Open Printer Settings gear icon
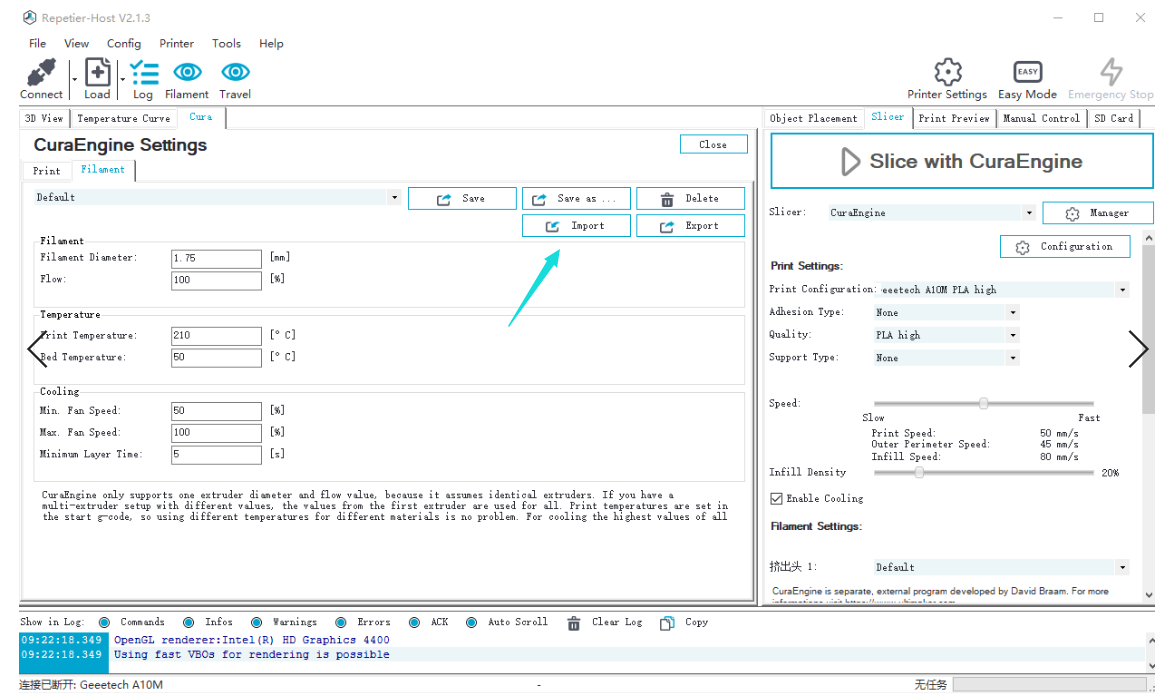The width and height of the screenshot is (1162, 694). (947, 72)
